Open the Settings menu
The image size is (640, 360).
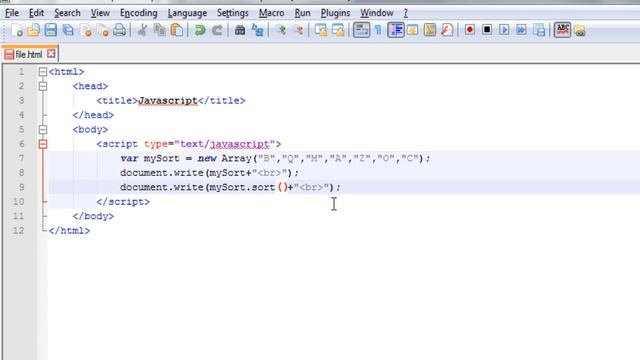click(233, 13)
